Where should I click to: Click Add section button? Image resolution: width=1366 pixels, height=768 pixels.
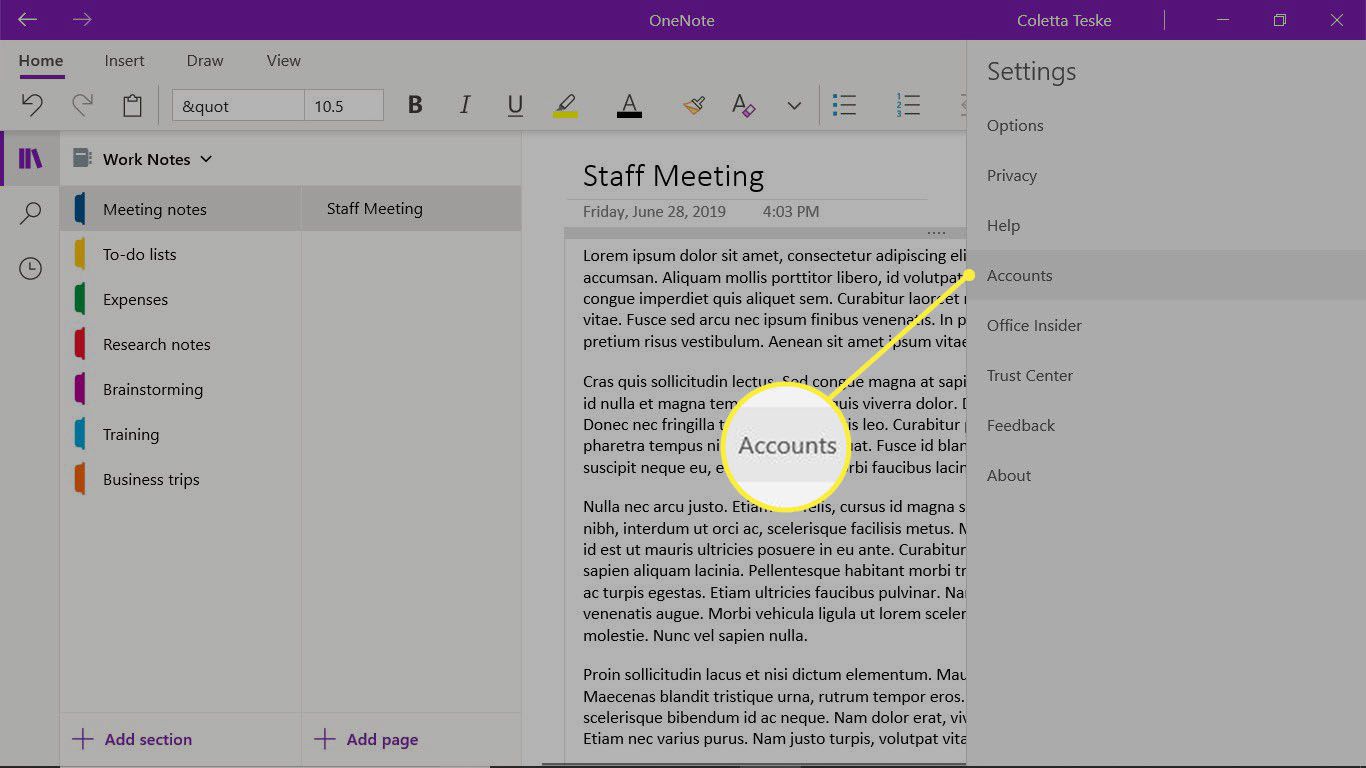point(132,740)
